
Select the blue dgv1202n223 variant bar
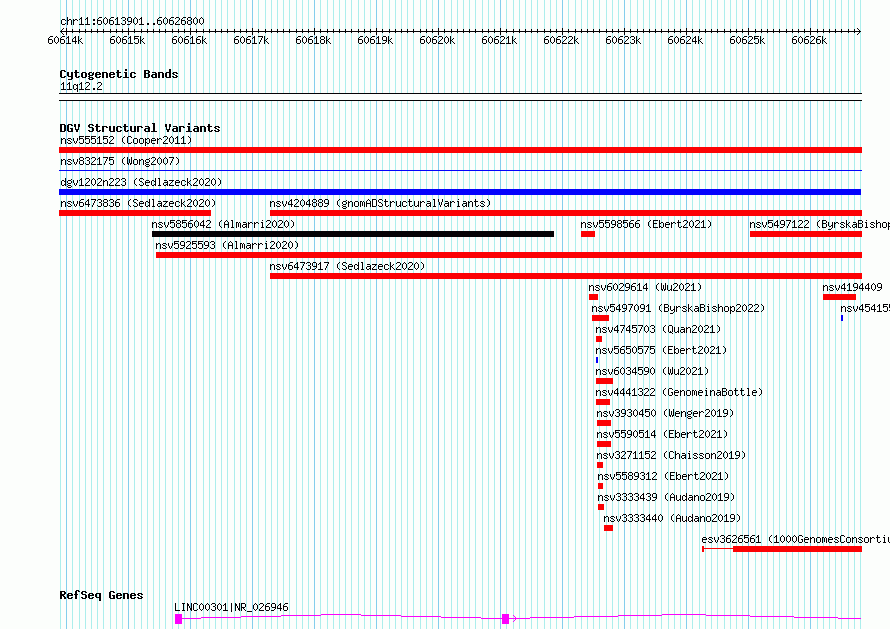pos(460,192)
